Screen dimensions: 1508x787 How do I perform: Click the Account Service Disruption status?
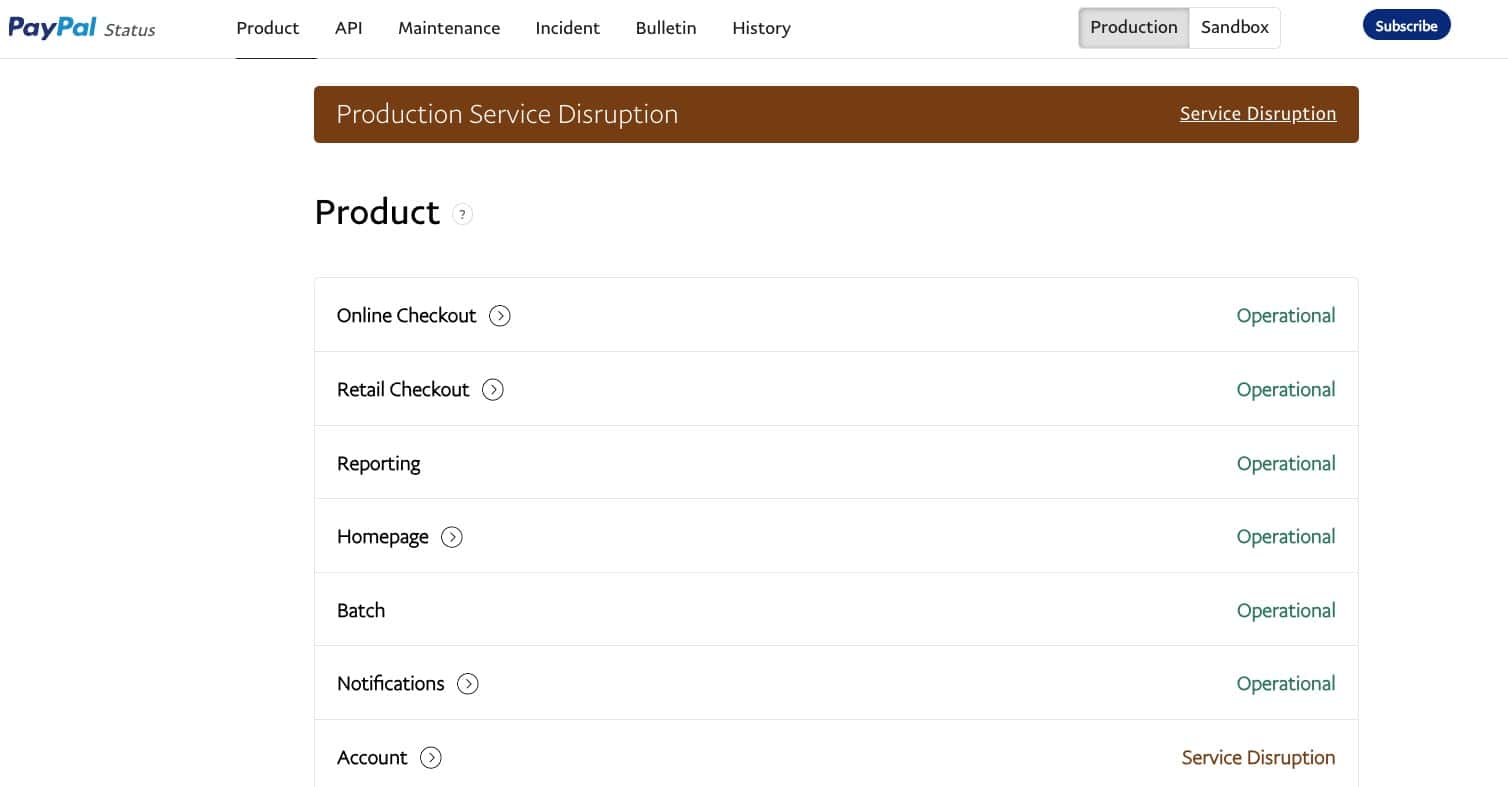click(1257, 758)
